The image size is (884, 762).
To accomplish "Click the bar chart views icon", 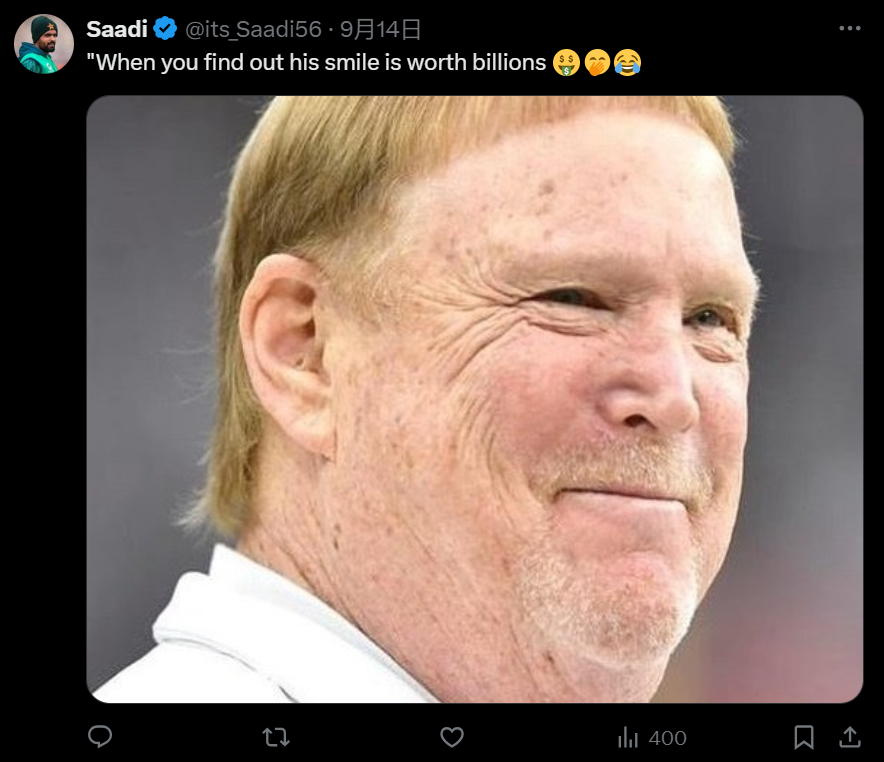I will click(x=627, y=737).
